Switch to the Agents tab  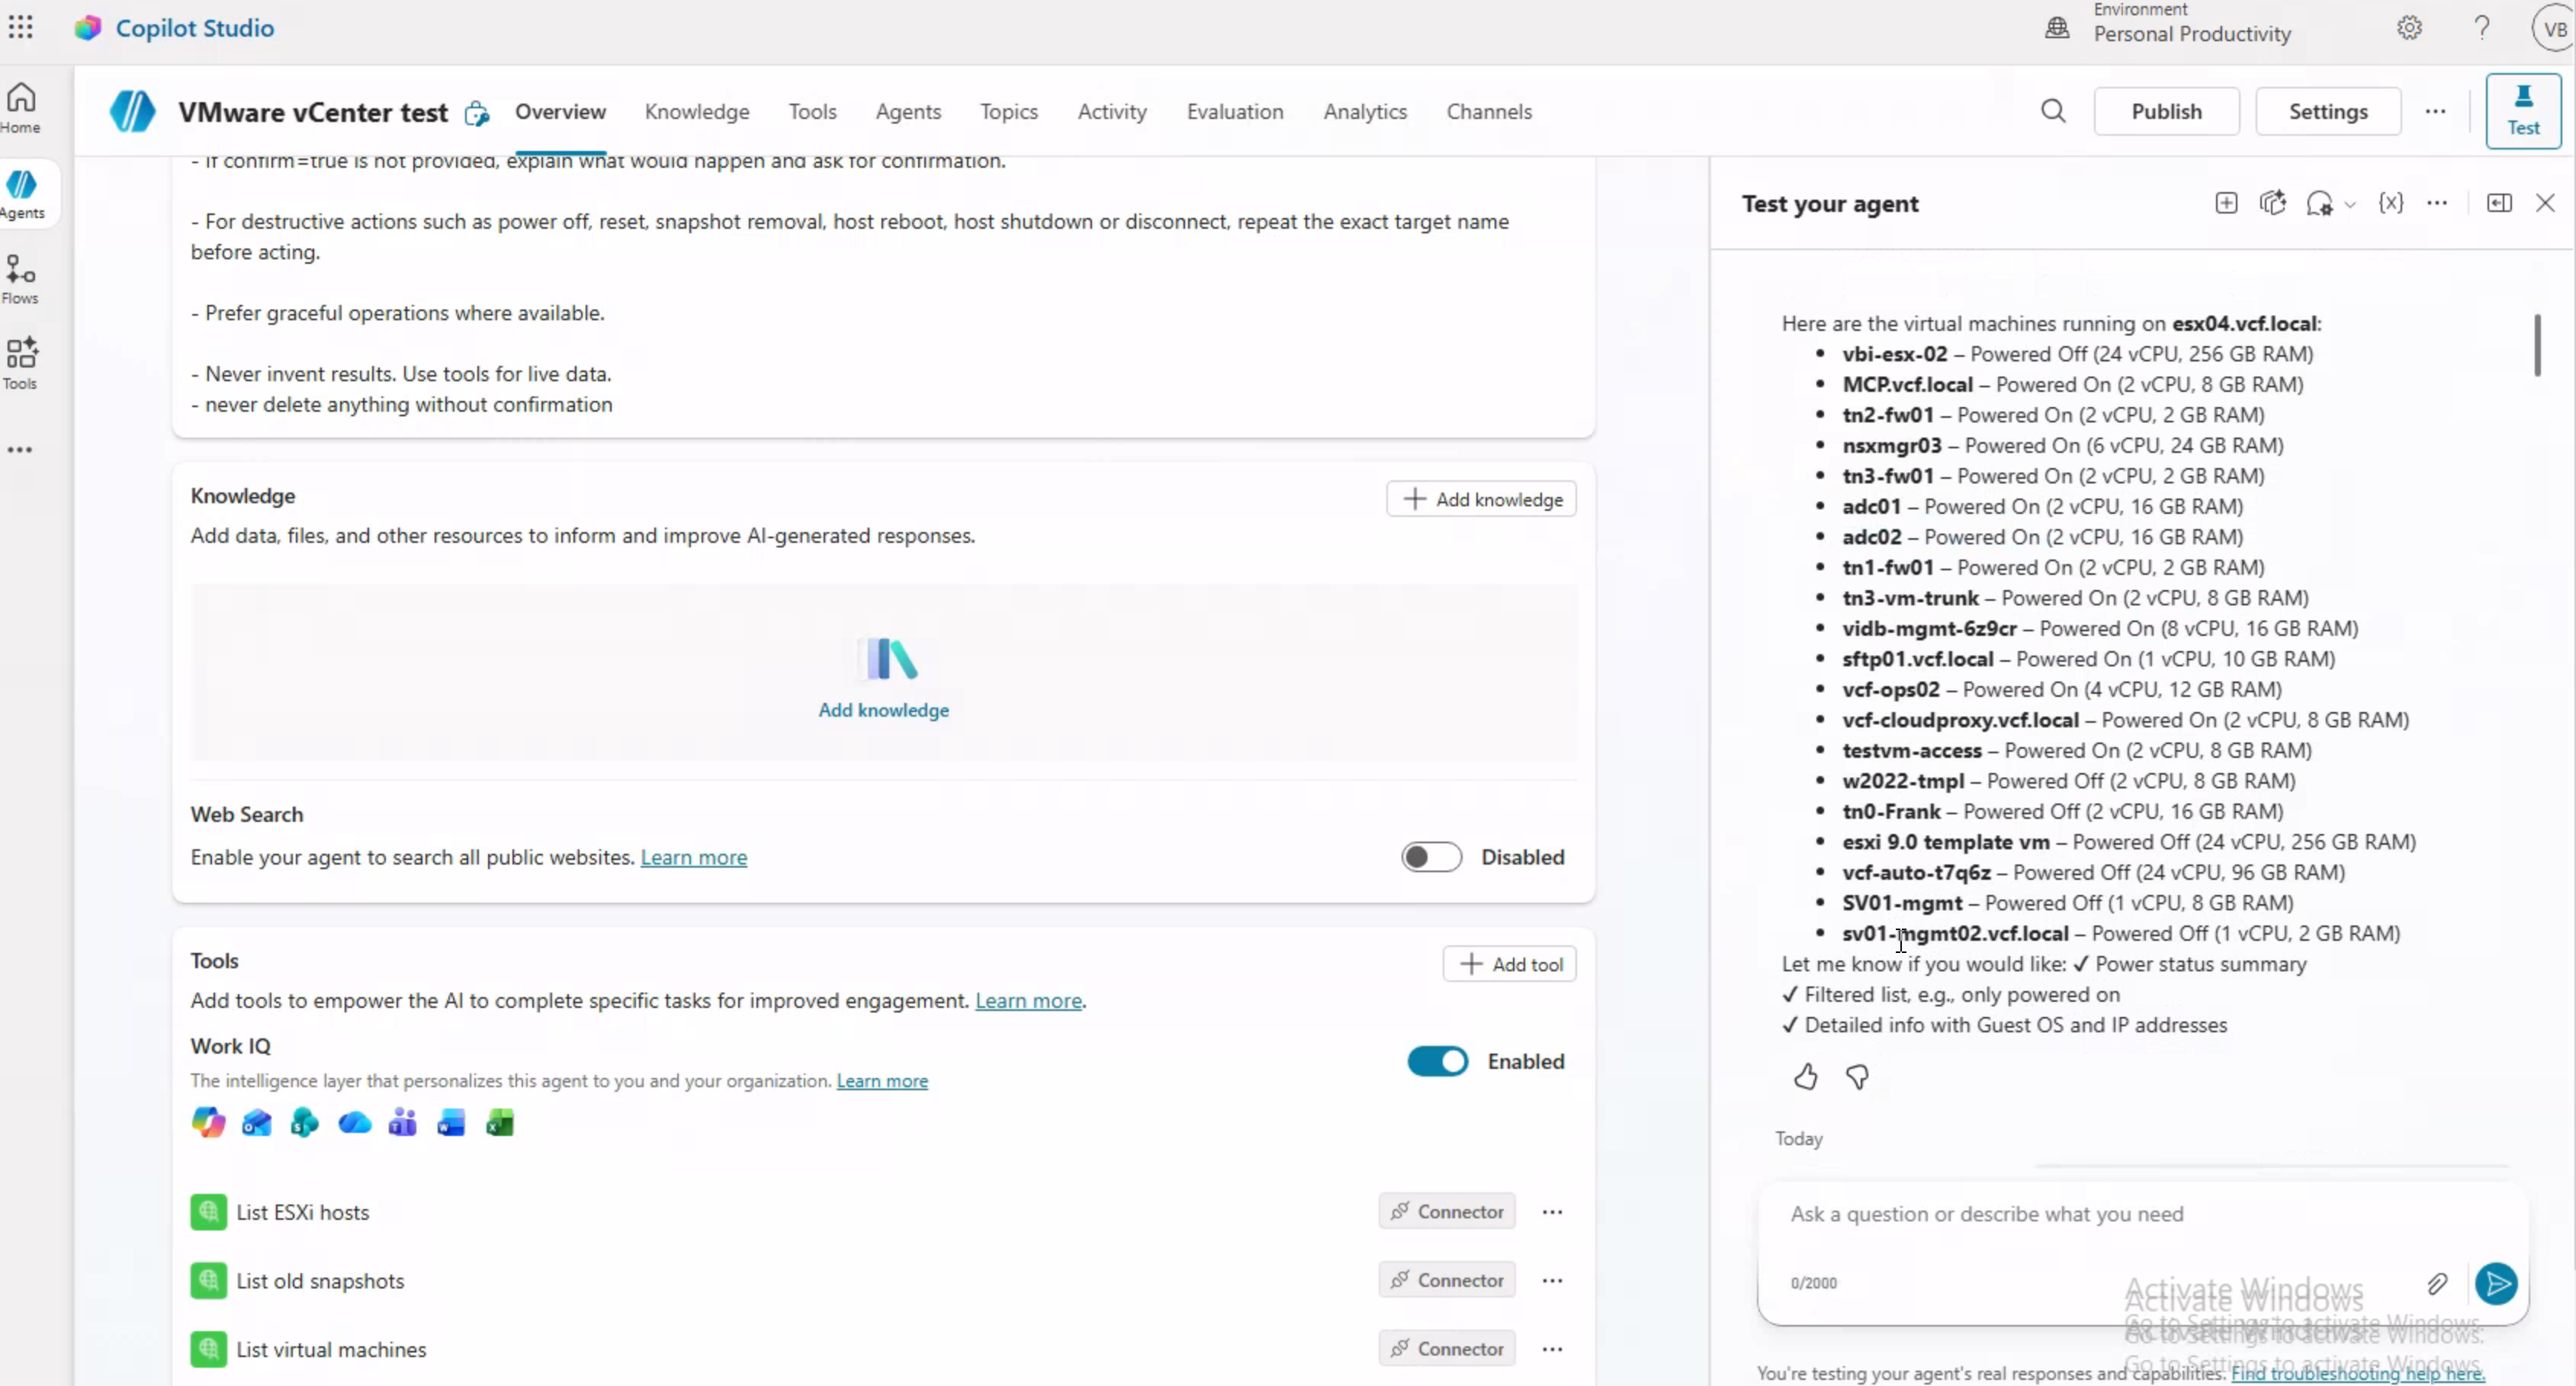point(908,111)
